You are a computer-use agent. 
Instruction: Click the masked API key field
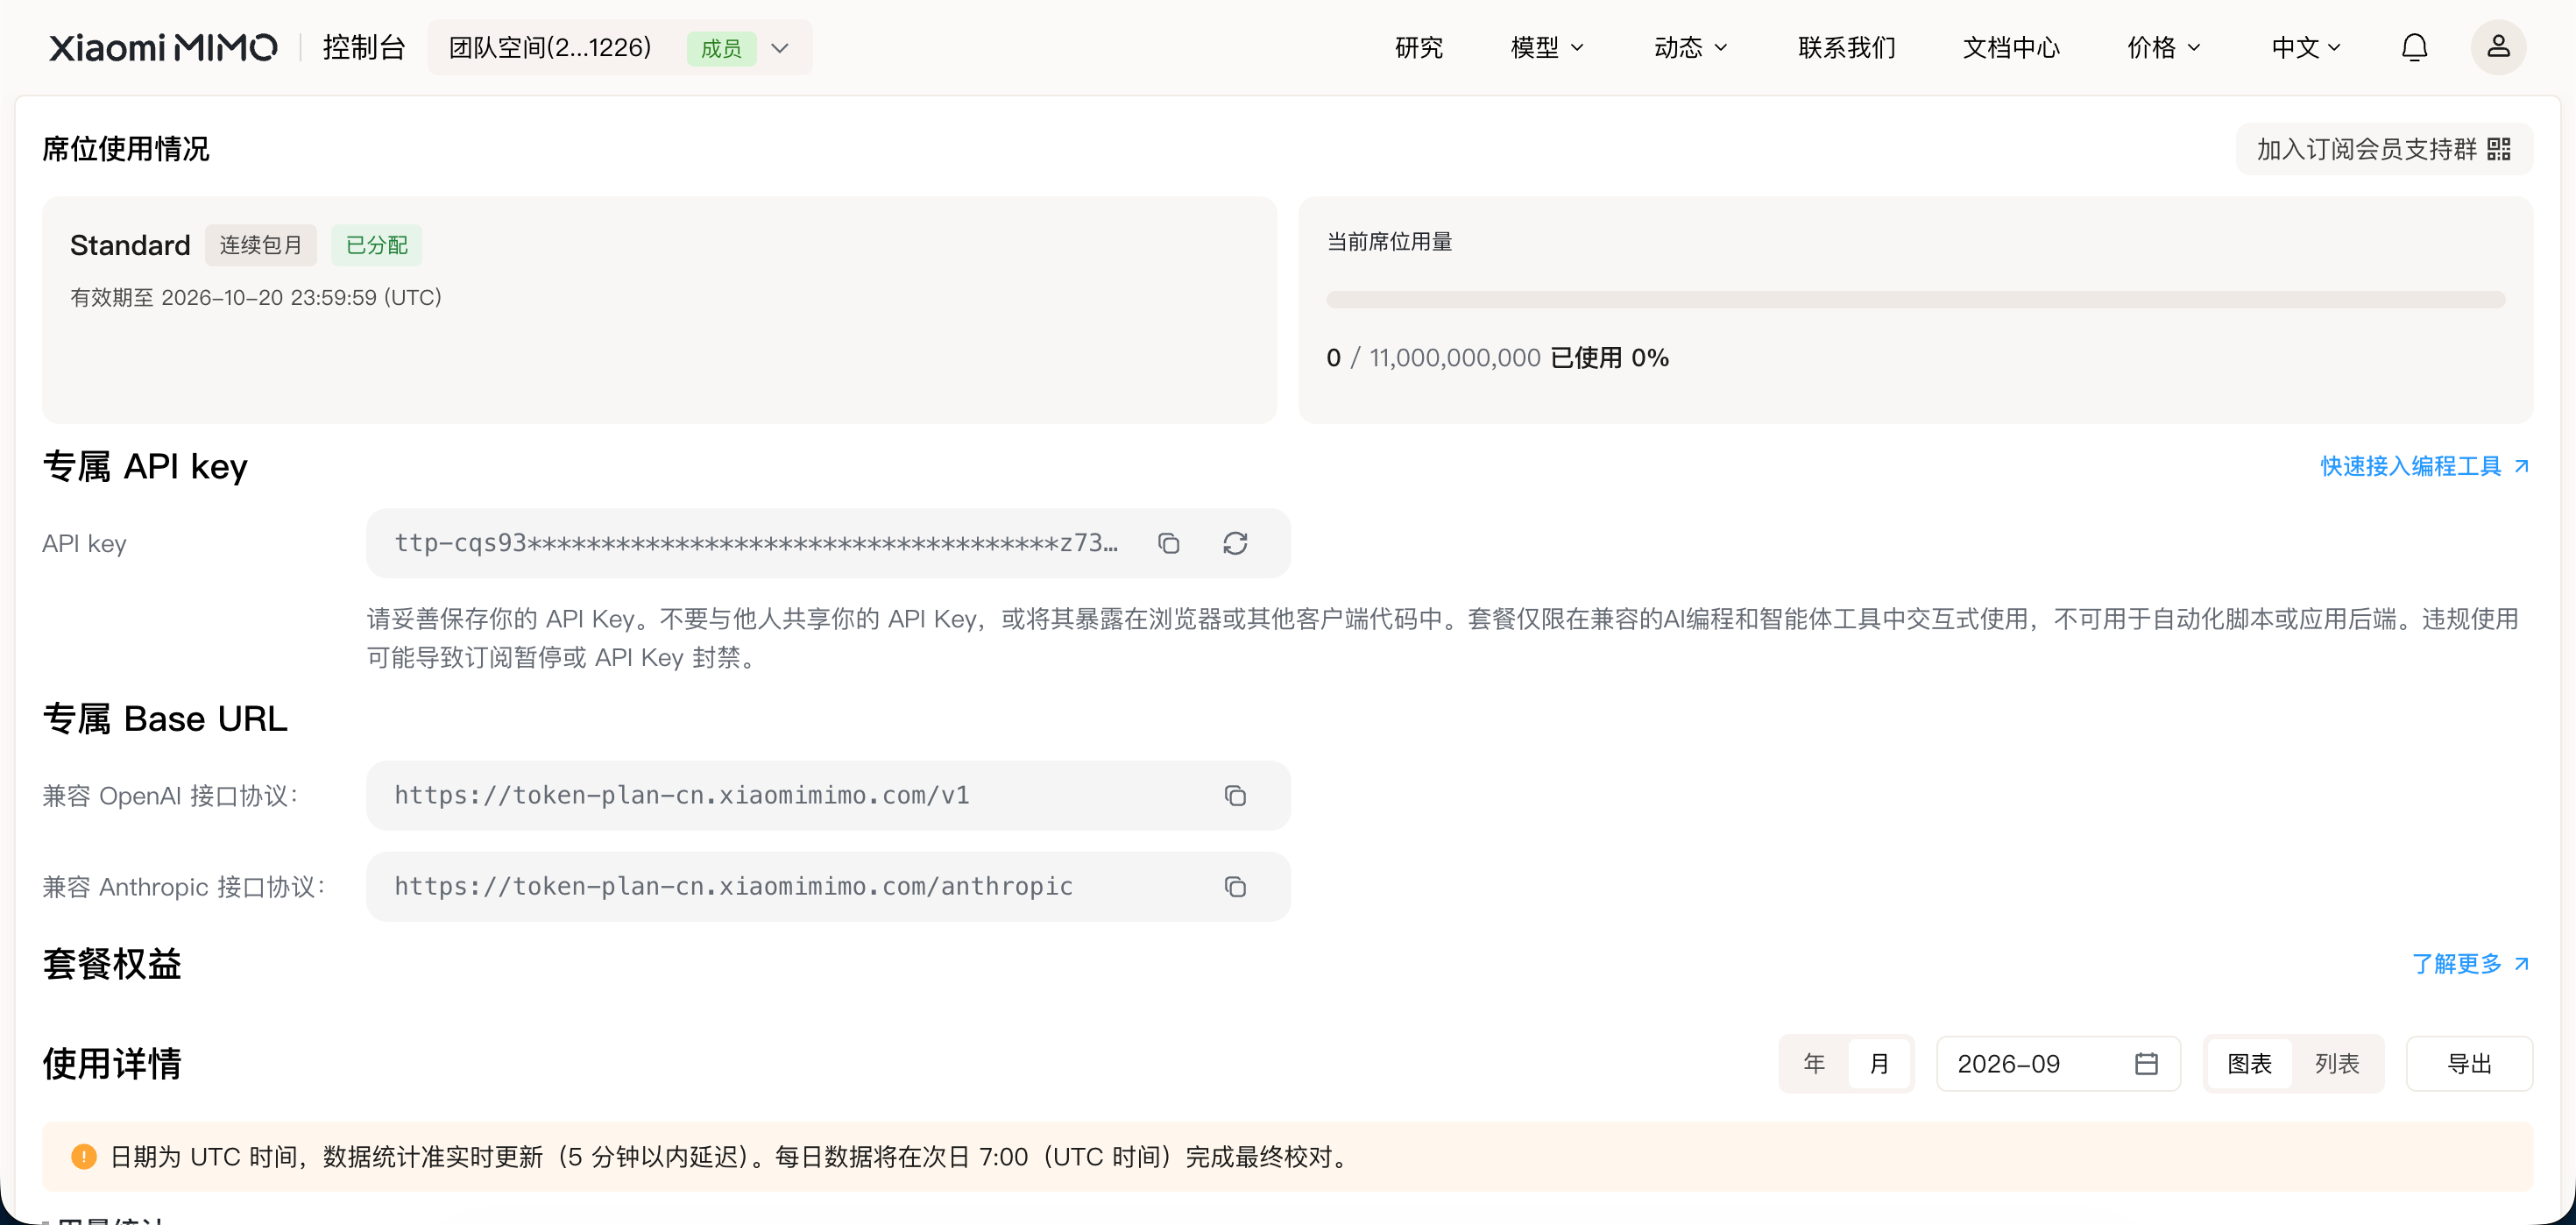click(x=828, y=543)
